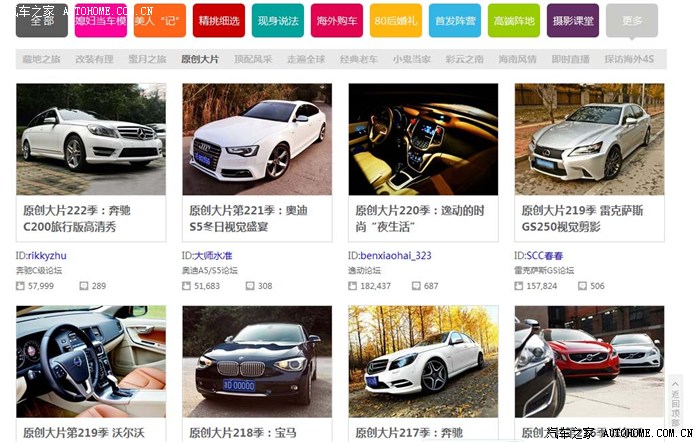Screen dimensions: 700x442
Task: Open the silver Lexus GS250 thumbnail
Action: 589,139
